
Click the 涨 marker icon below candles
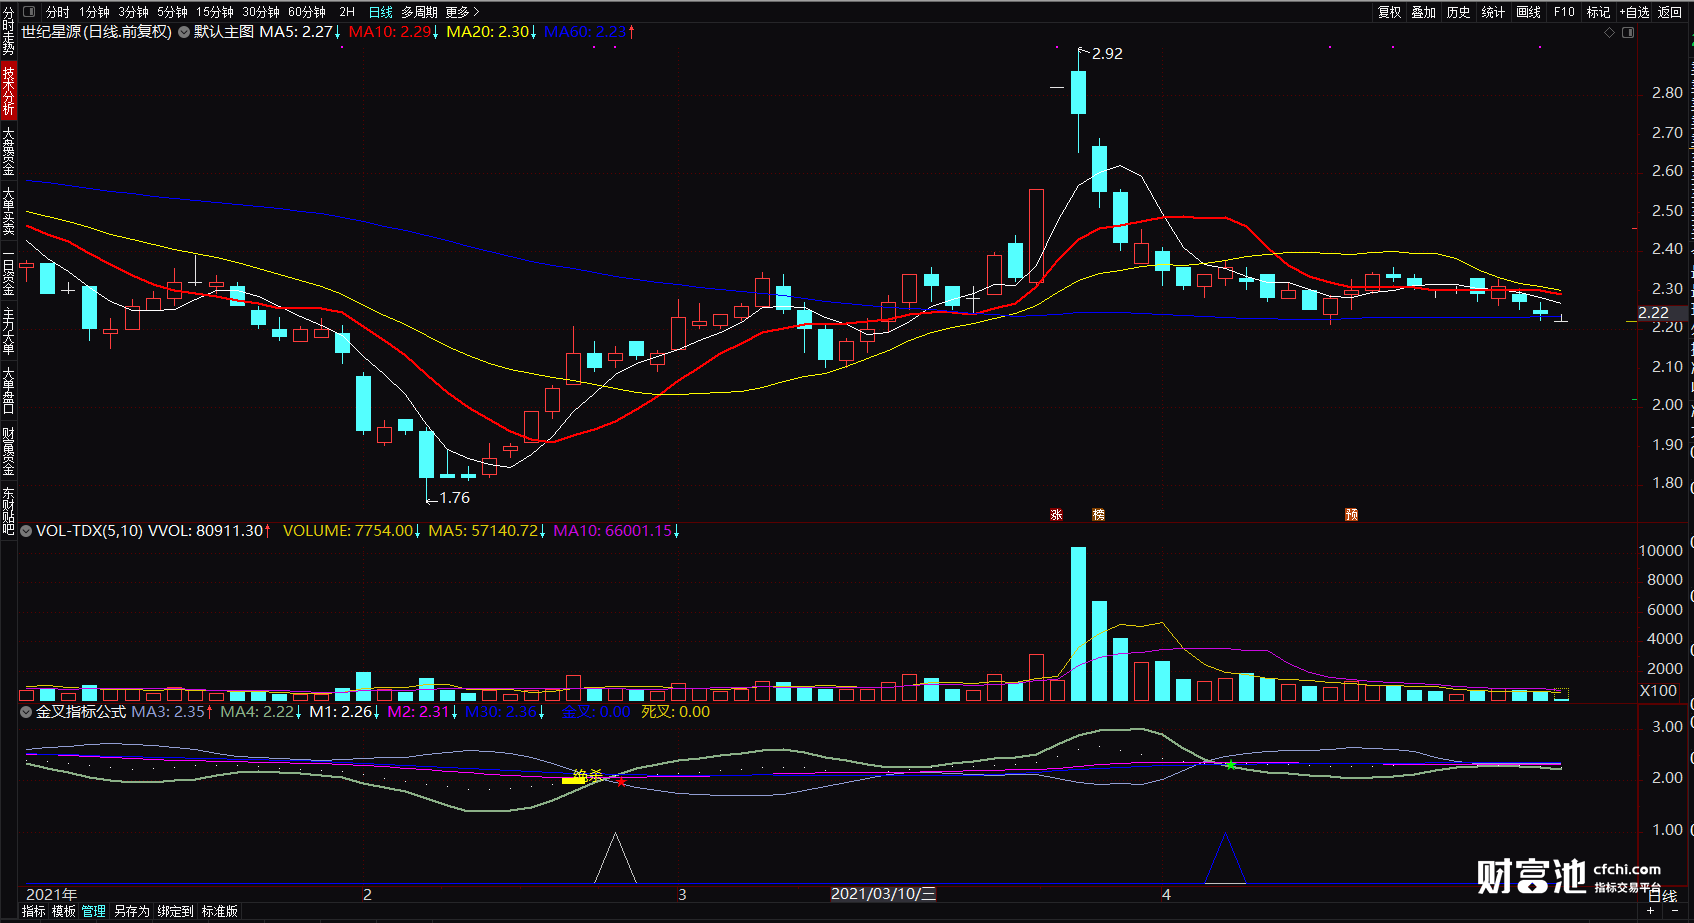pyautogui.click(x=1057, y=515)
